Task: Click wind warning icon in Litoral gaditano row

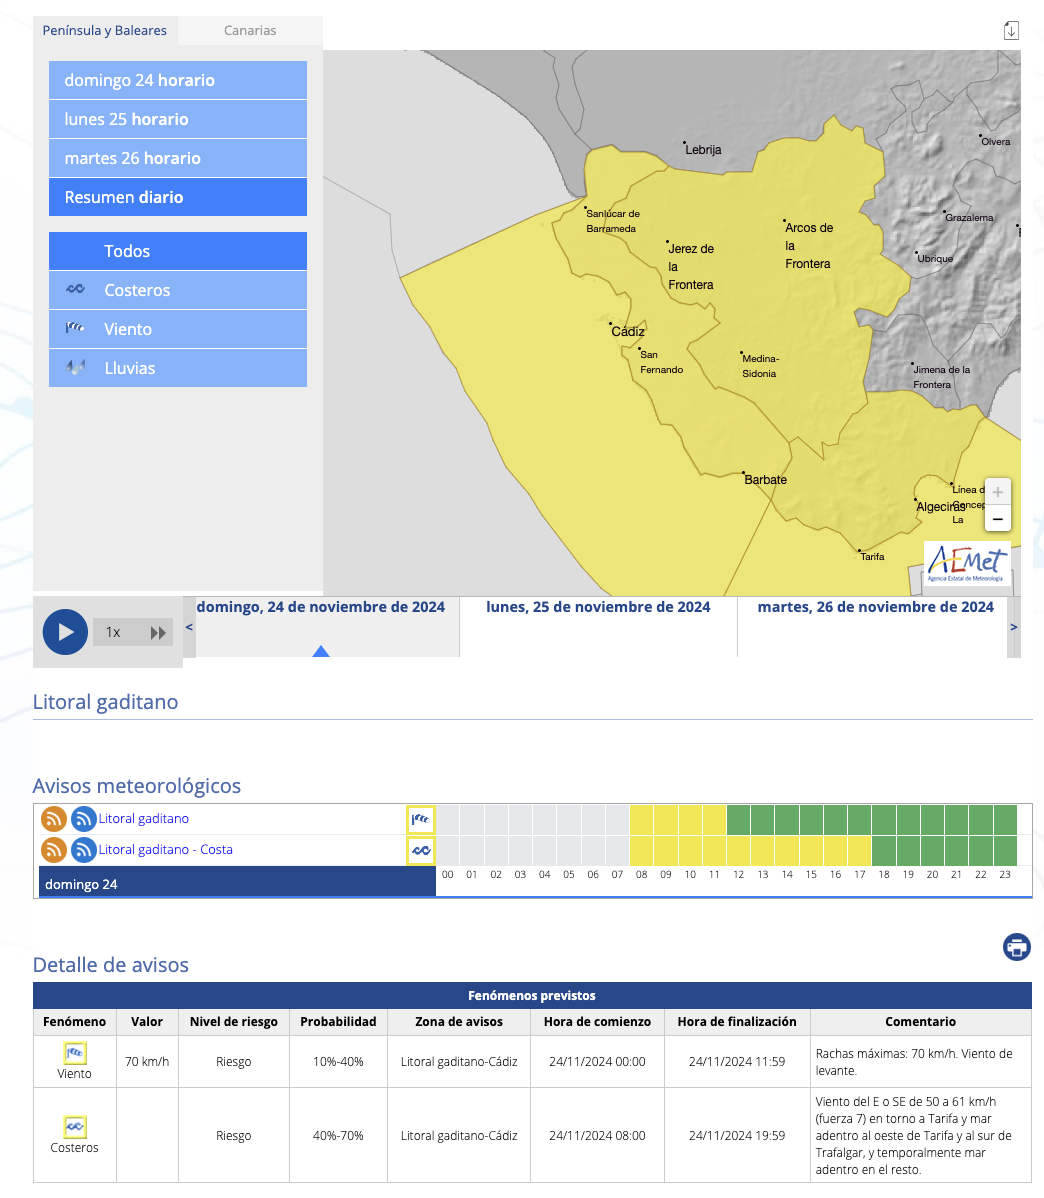Action: click(420, 820)
